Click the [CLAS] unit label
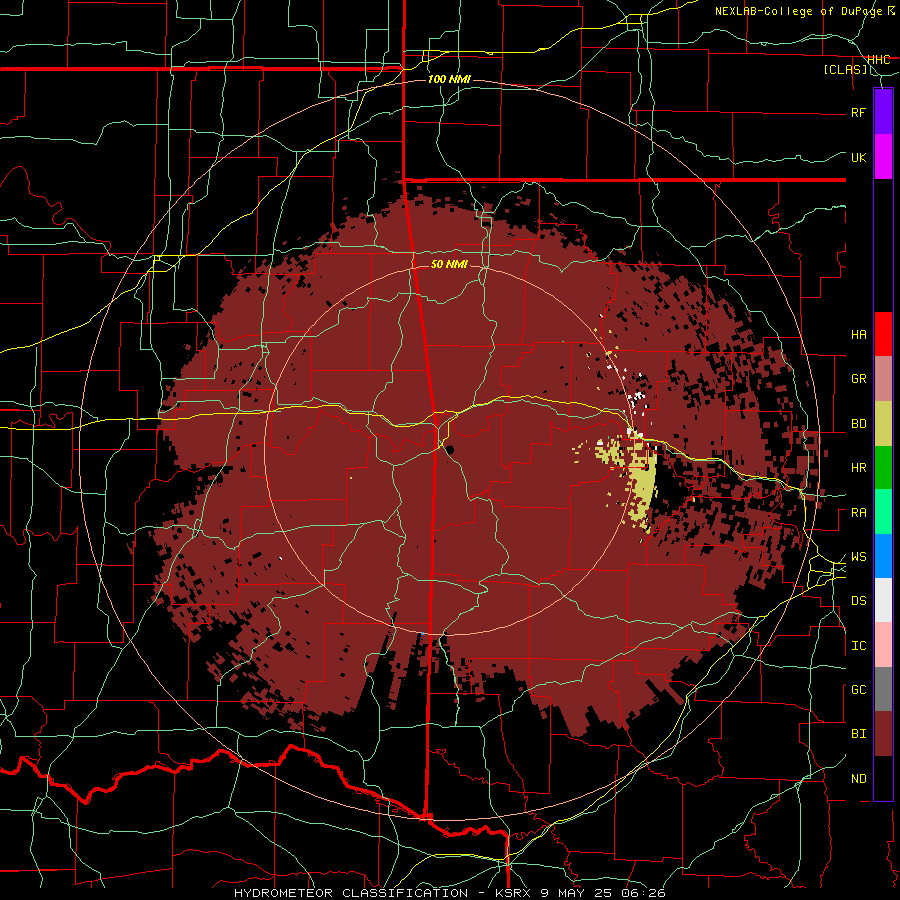 (846, 70)
